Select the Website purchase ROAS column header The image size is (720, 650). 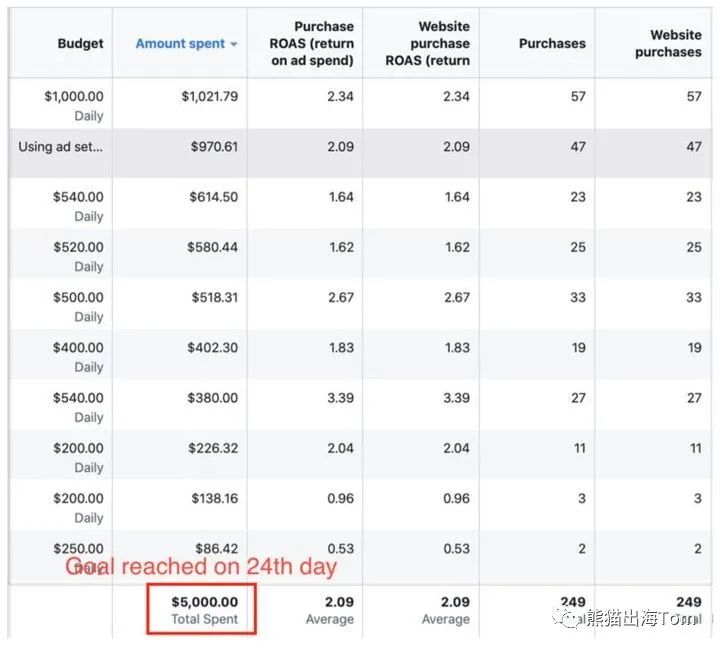[427, 44]
